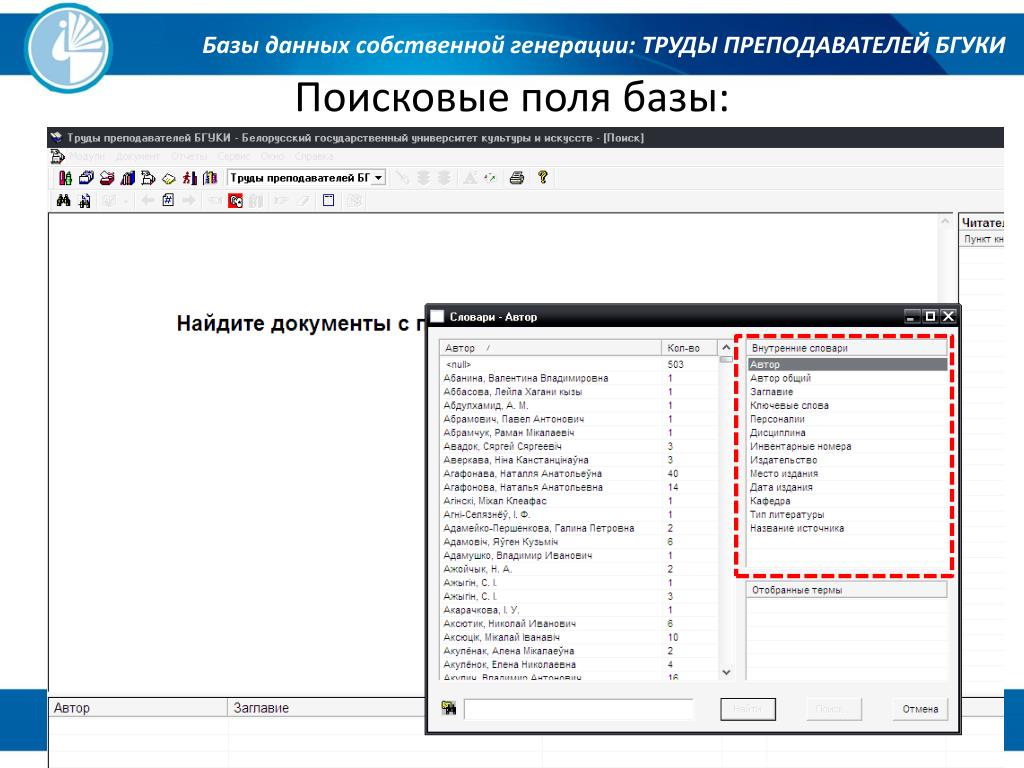Click the binoculars with document icon
1024x768 pixels.
pyautogui.click(x=85, y=201)
